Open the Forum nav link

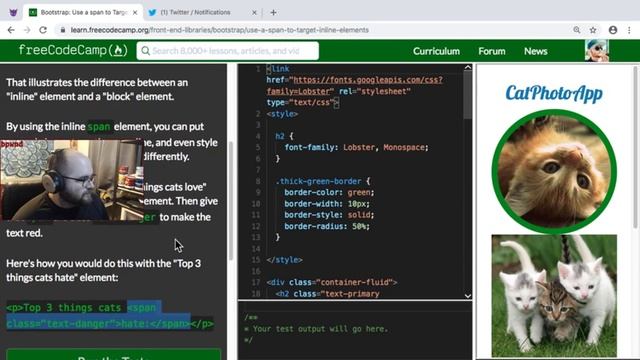491,51
